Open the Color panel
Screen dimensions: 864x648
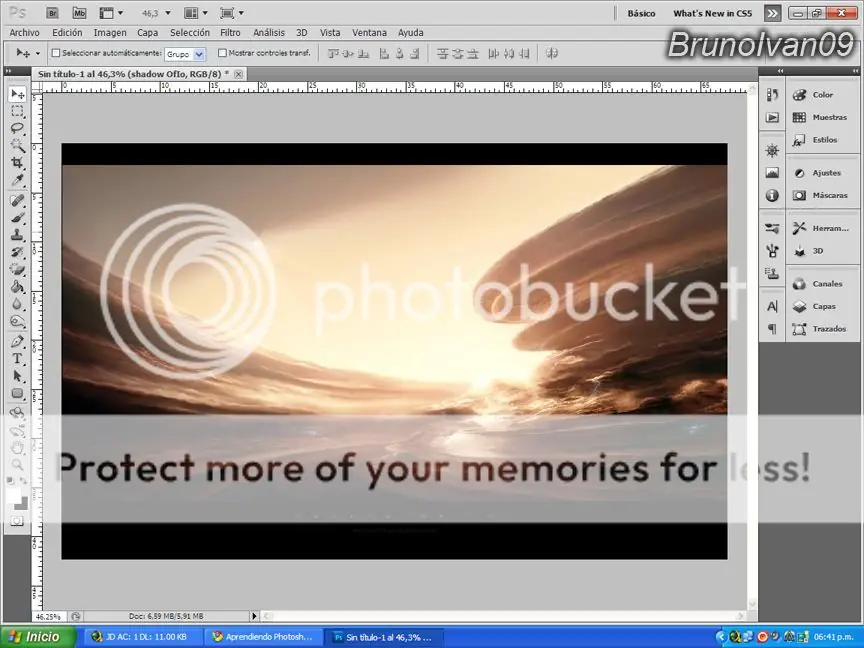coord(823,95)
